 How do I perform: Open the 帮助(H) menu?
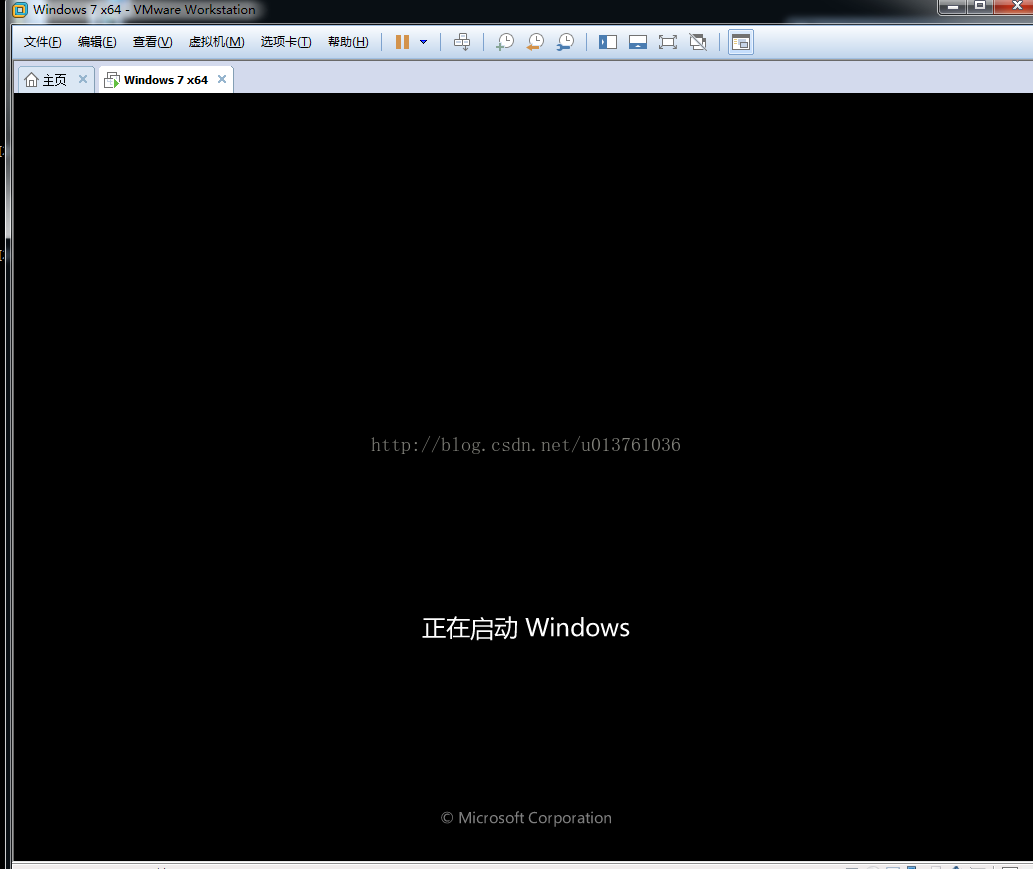pyautogui.click(x=348, y=42)
